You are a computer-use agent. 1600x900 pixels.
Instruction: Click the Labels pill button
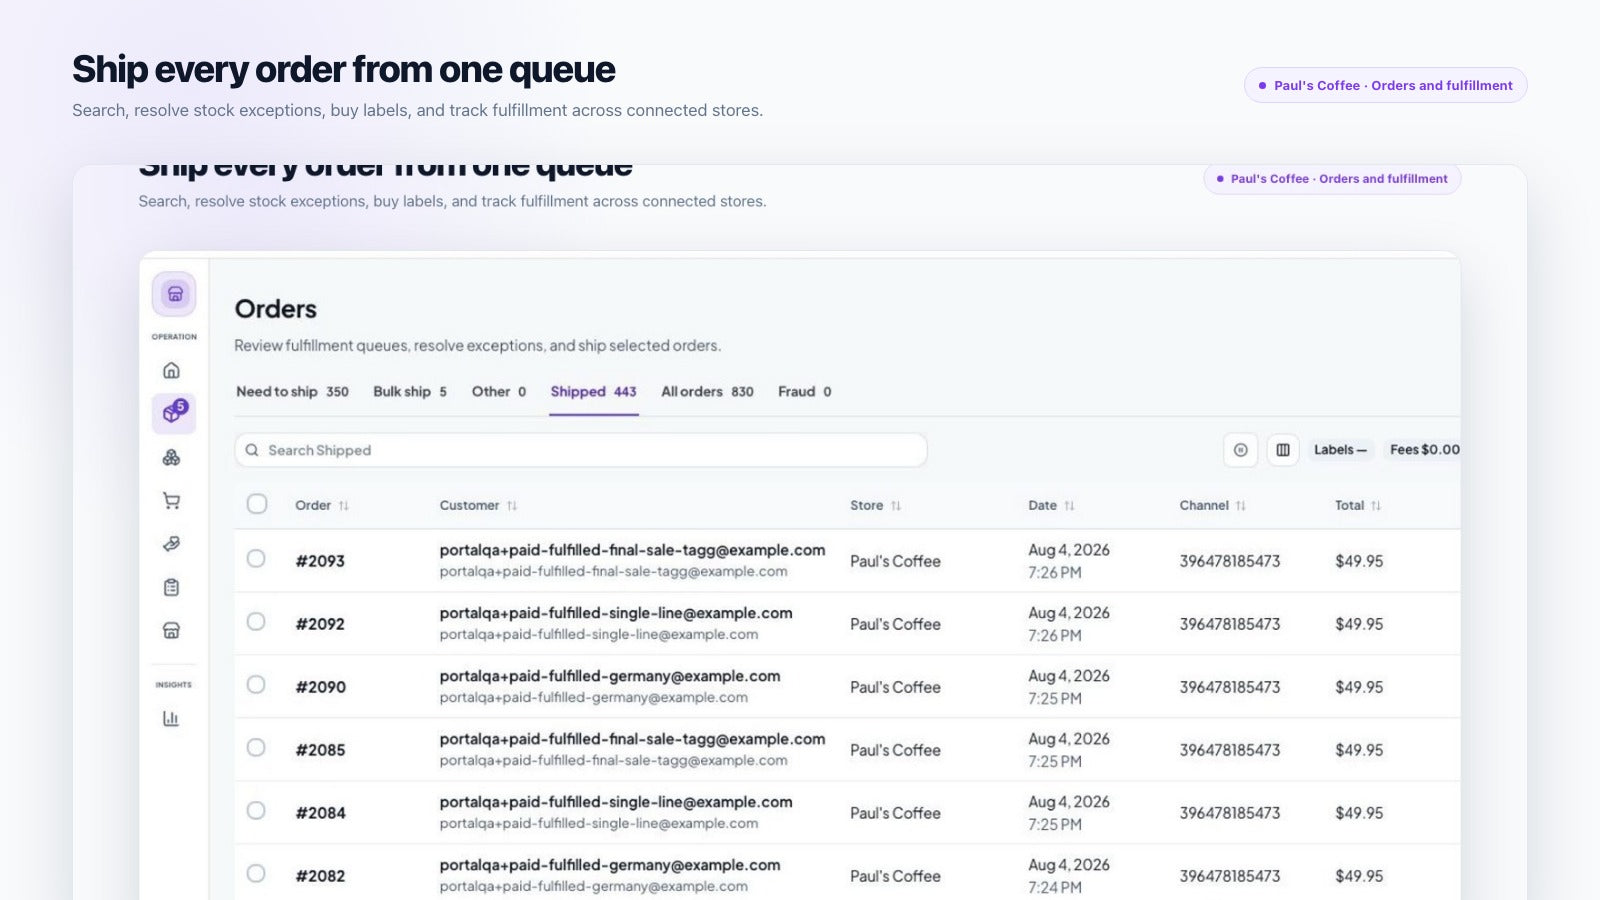click(x=1340, y=450)
